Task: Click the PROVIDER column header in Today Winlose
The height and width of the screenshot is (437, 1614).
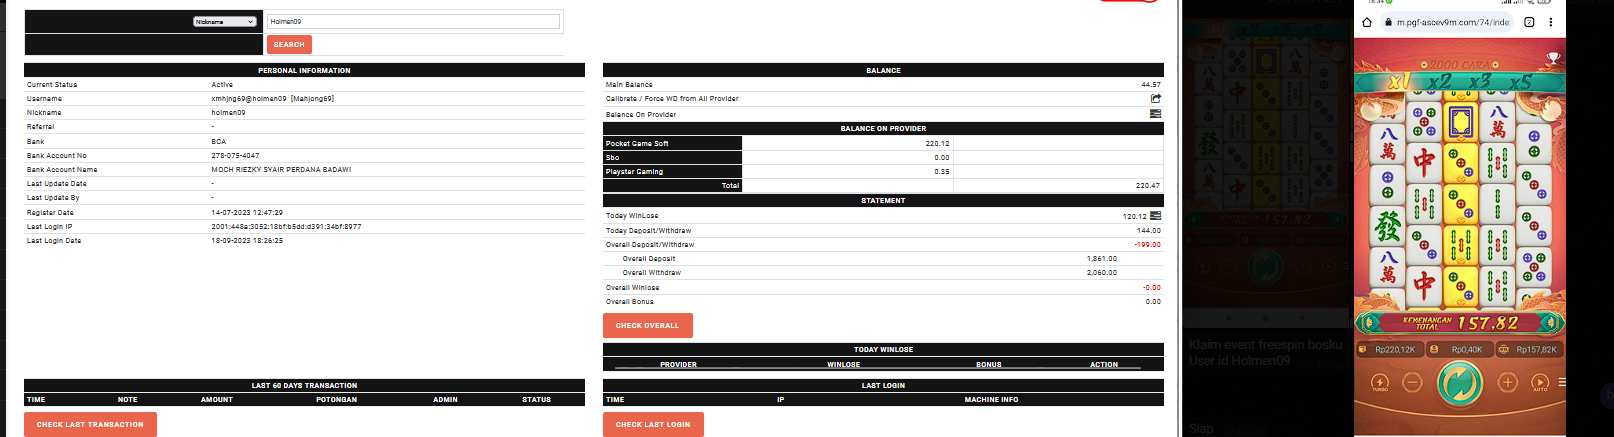Action: [678, 364]
